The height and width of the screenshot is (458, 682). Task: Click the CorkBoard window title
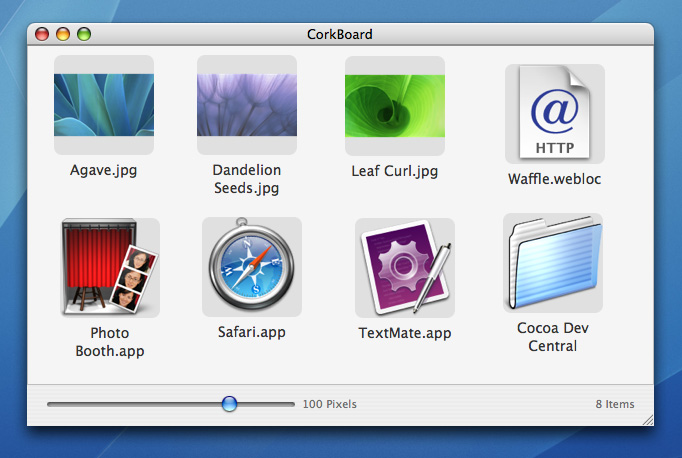tap(340, 34)
